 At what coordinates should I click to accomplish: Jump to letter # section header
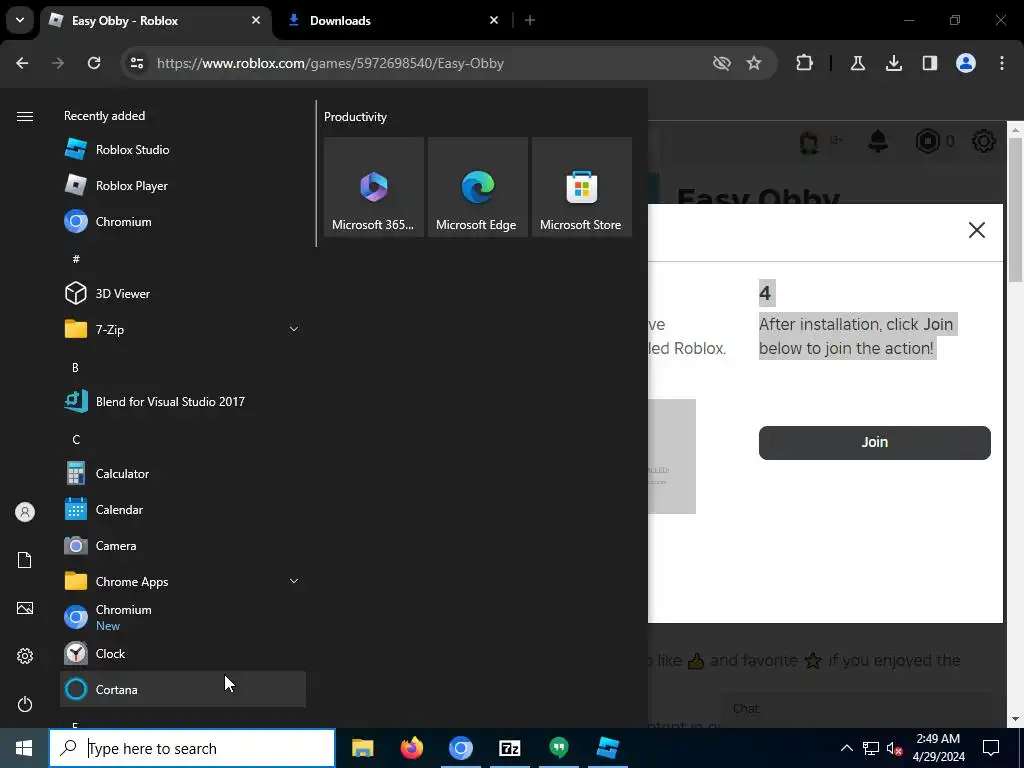[x=76, y=259]
